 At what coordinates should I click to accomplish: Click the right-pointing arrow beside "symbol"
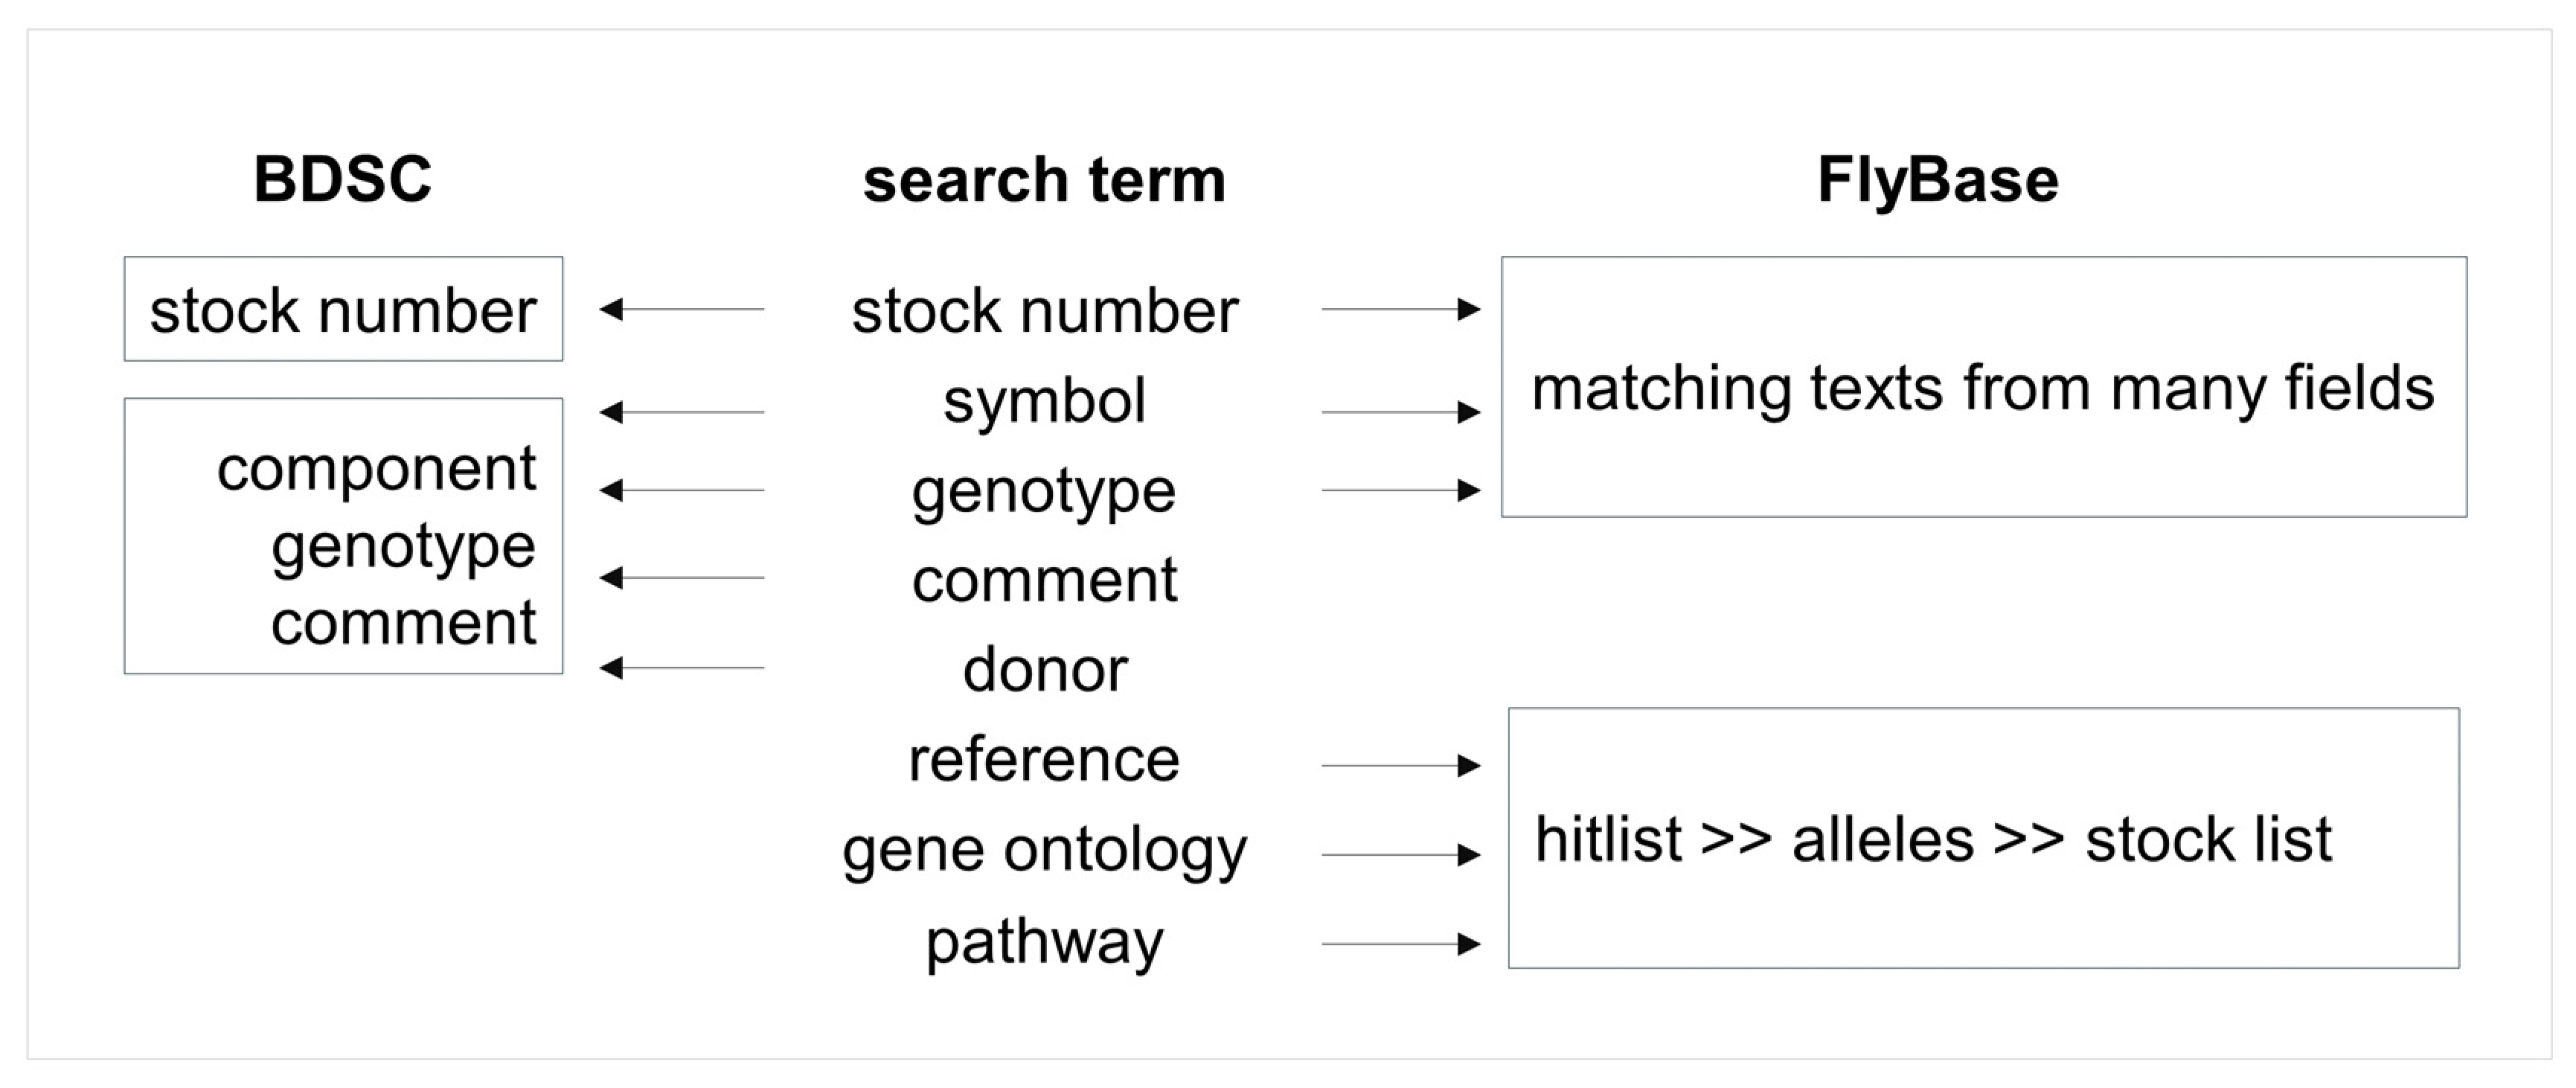(x=1401, y=412)
